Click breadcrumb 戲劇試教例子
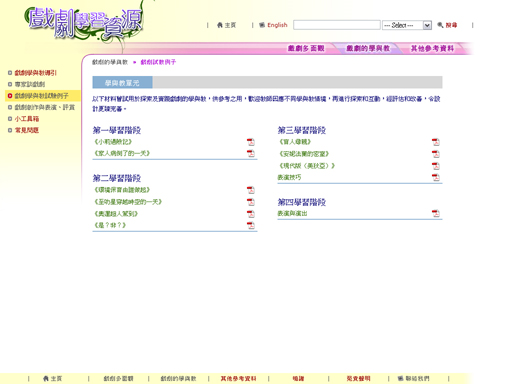Viewport: 512px width, 384px height. (x=158, y=62)
